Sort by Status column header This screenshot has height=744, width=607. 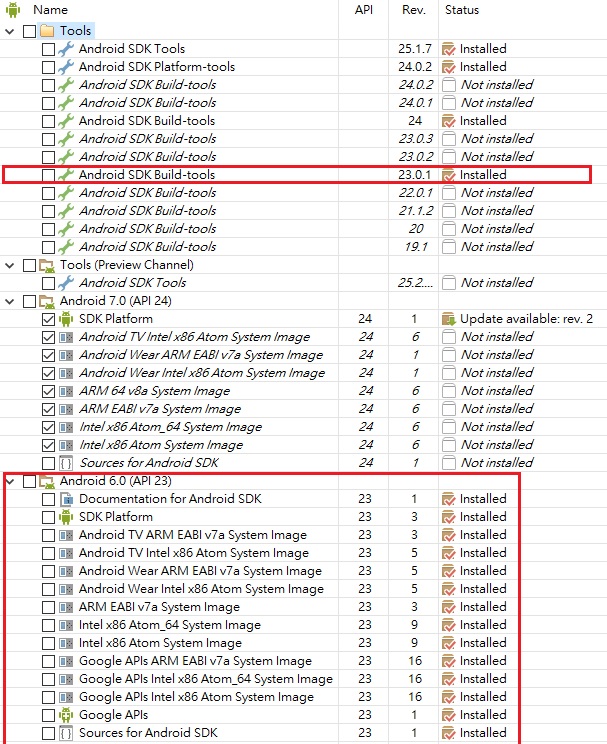[x=462, y=10]
